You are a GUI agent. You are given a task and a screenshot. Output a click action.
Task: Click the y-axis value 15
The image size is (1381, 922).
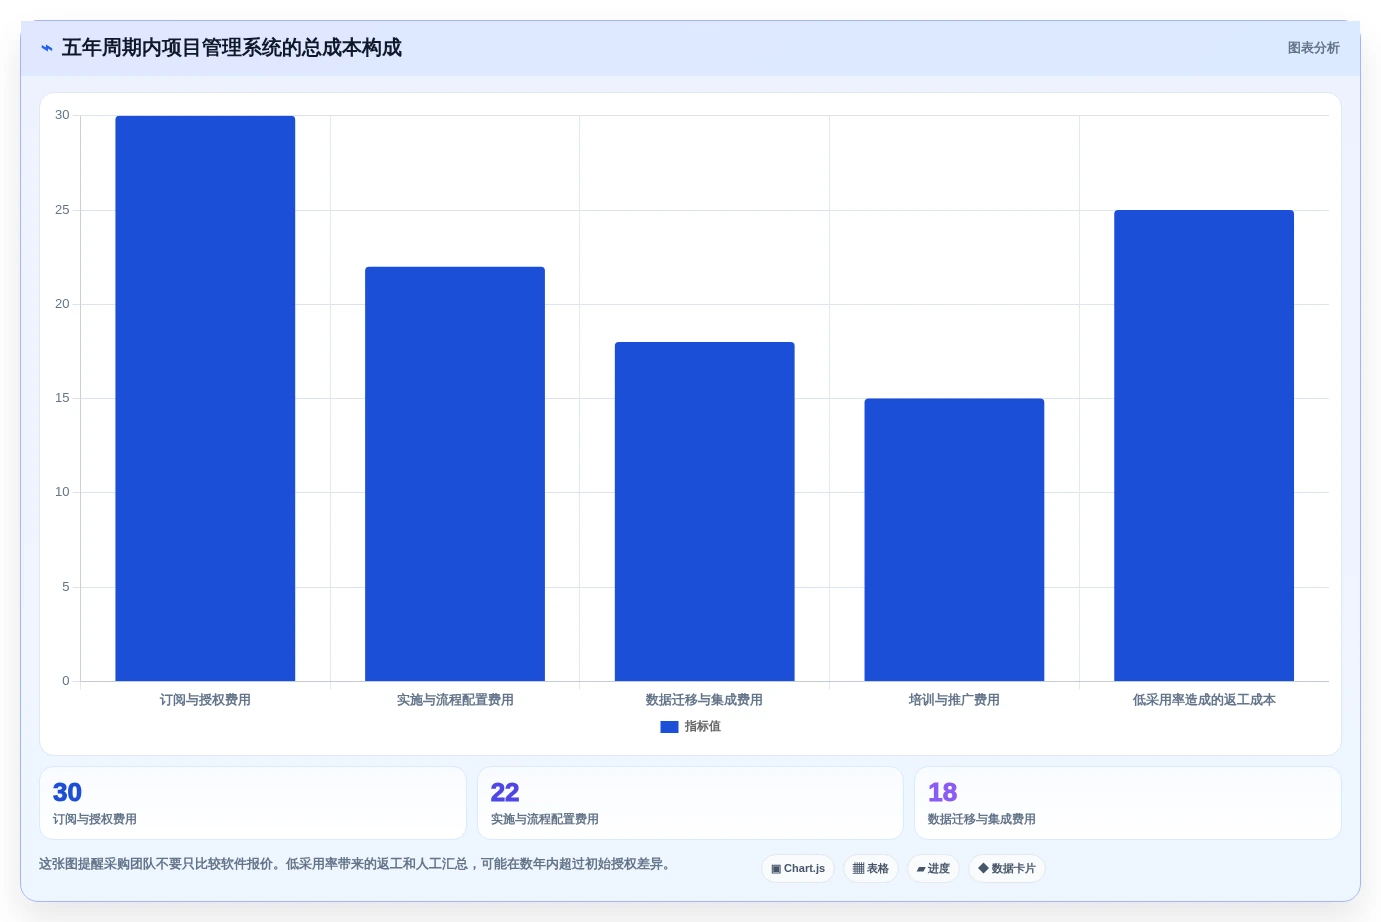62,398
